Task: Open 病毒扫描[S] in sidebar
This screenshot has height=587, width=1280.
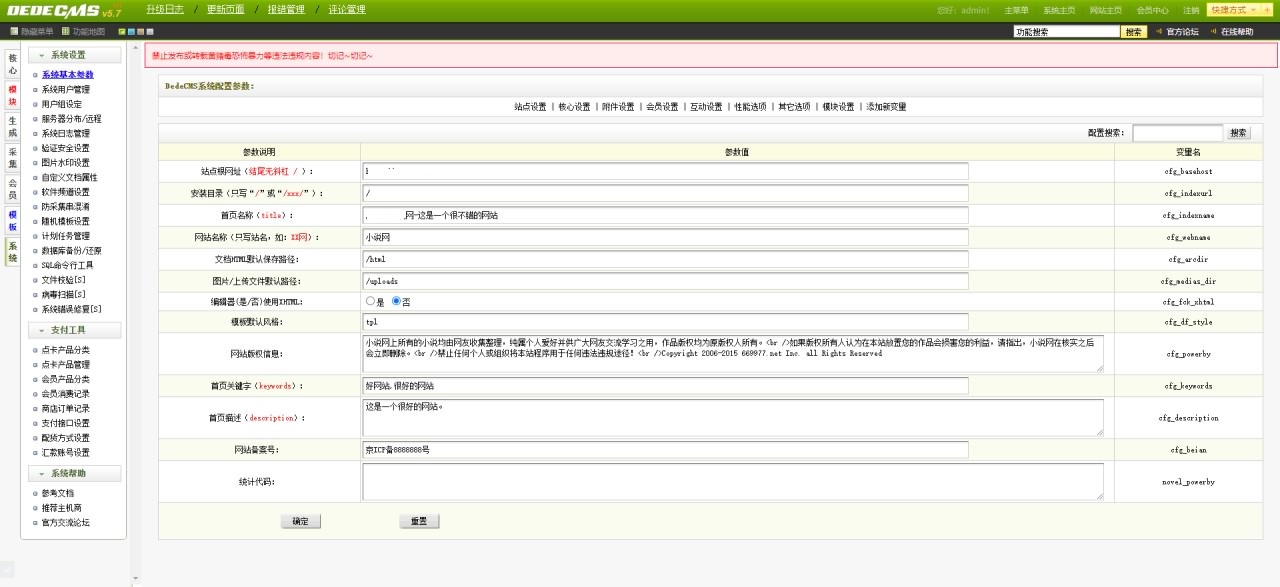Action: click(x=63, y=295)
